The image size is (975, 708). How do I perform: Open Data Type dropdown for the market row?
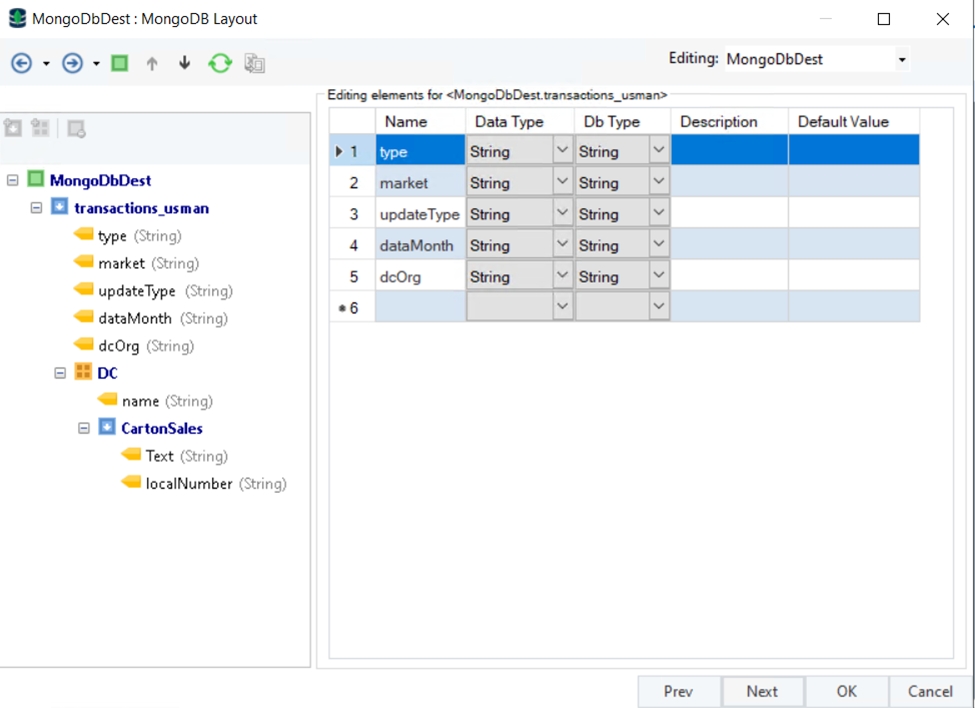(x=562, y=182)
